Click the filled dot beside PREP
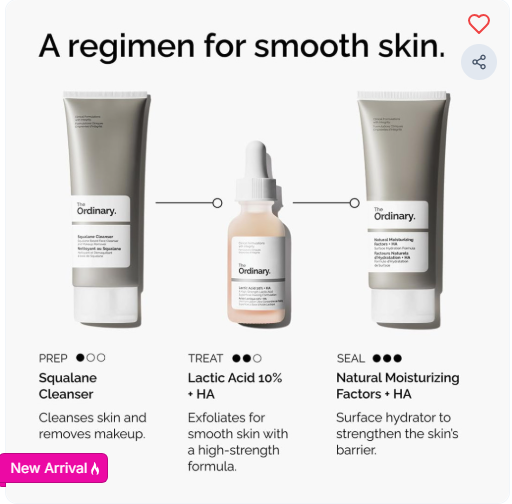Screen dimensions: 512x504 click(80, 358)
